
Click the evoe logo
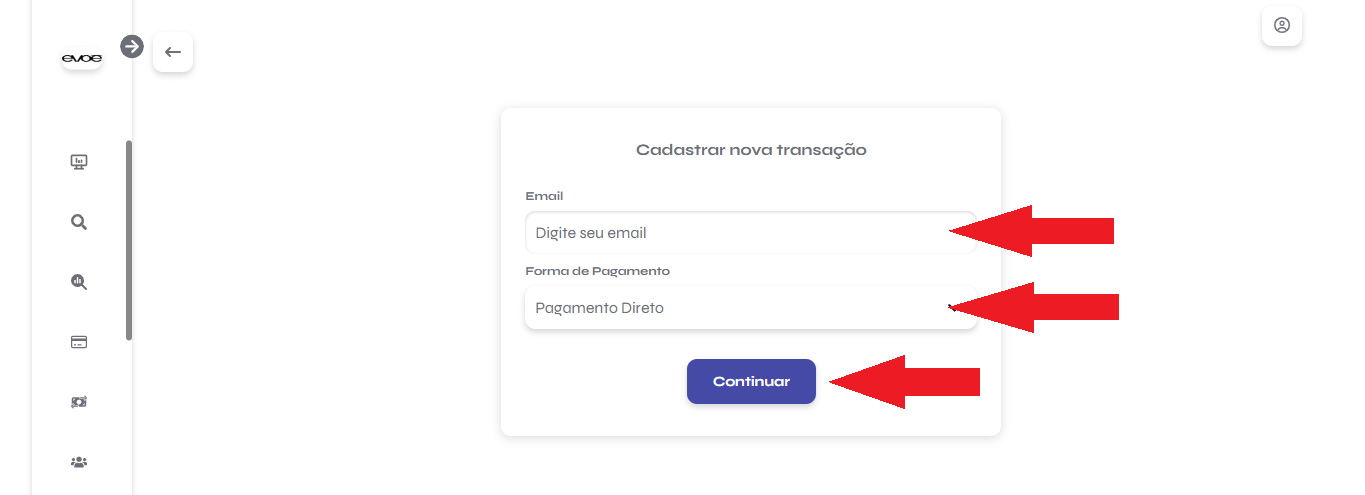[x=82, y=58]
